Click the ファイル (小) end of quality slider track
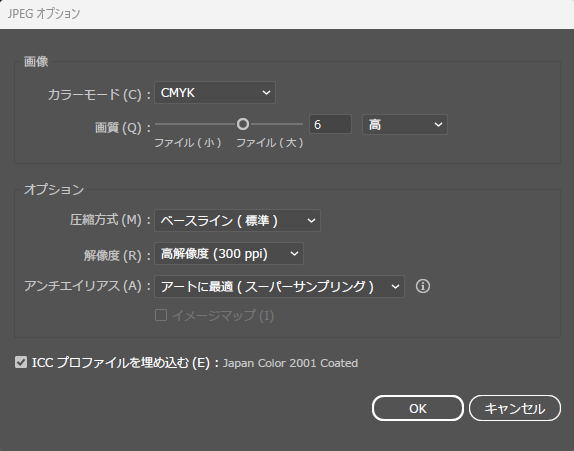The image size is (574, 451). [157, 124]
